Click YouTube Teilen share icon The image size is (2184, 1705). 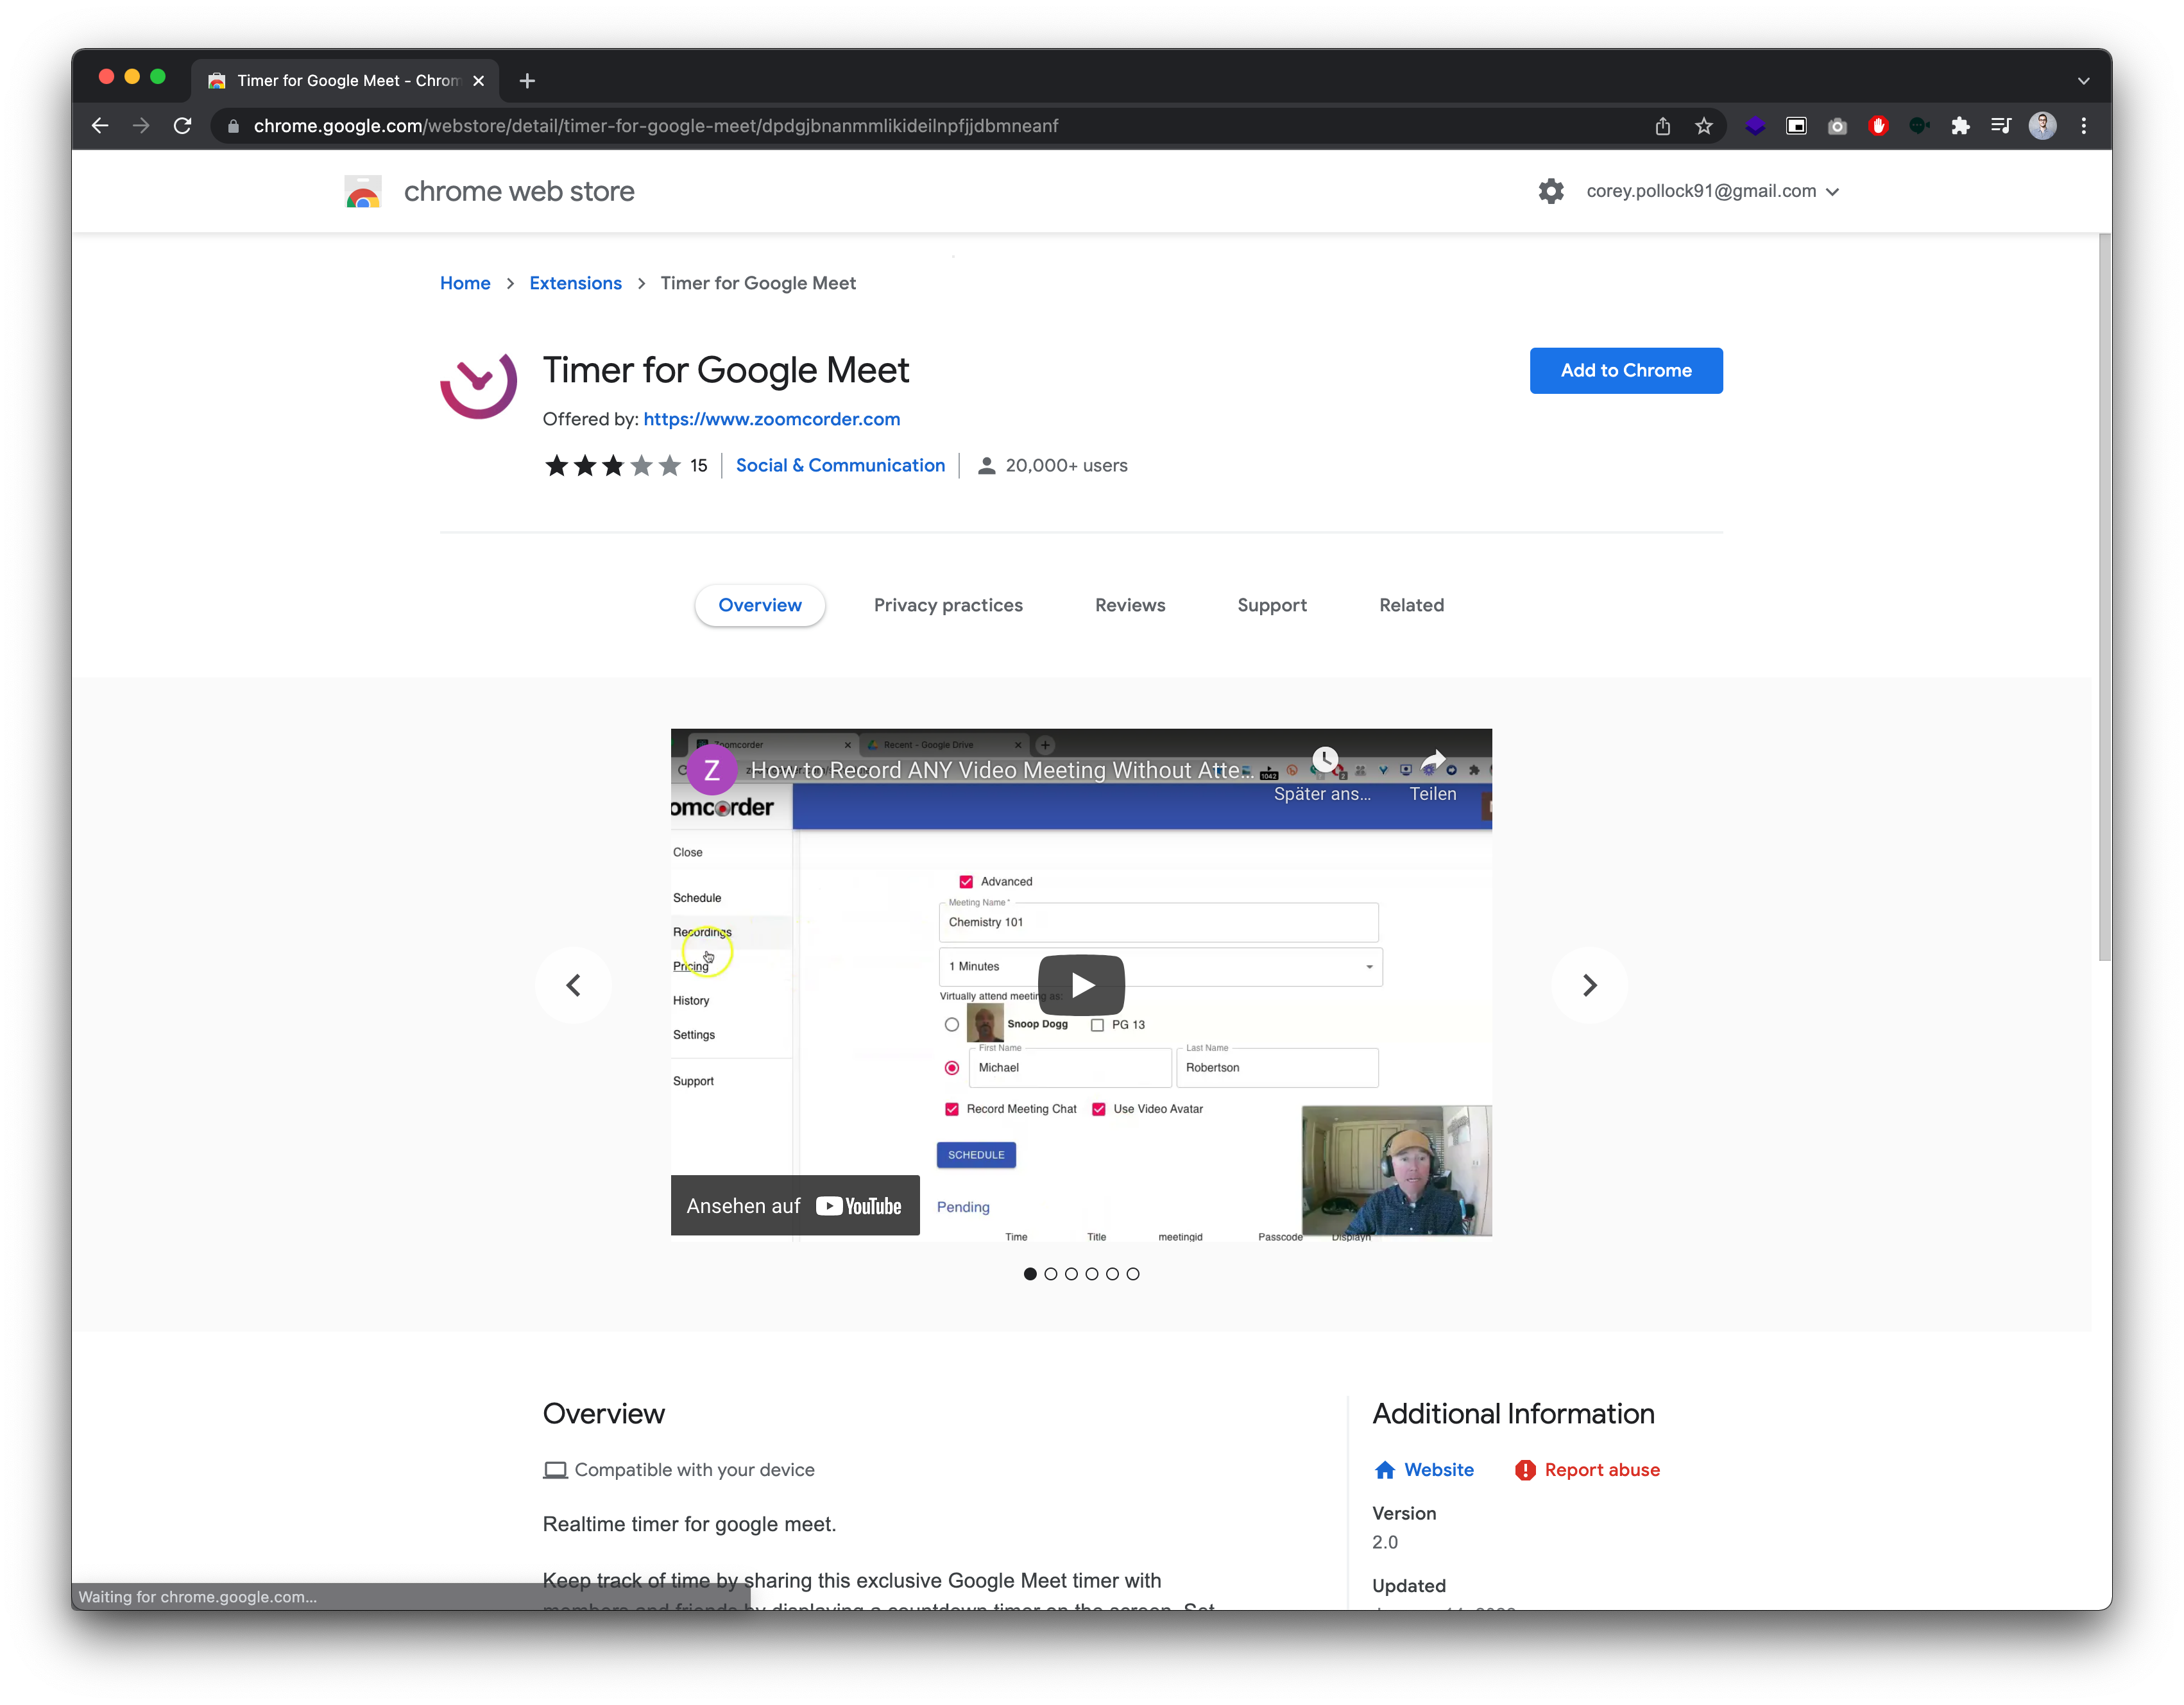click(x=1433, y=762)
